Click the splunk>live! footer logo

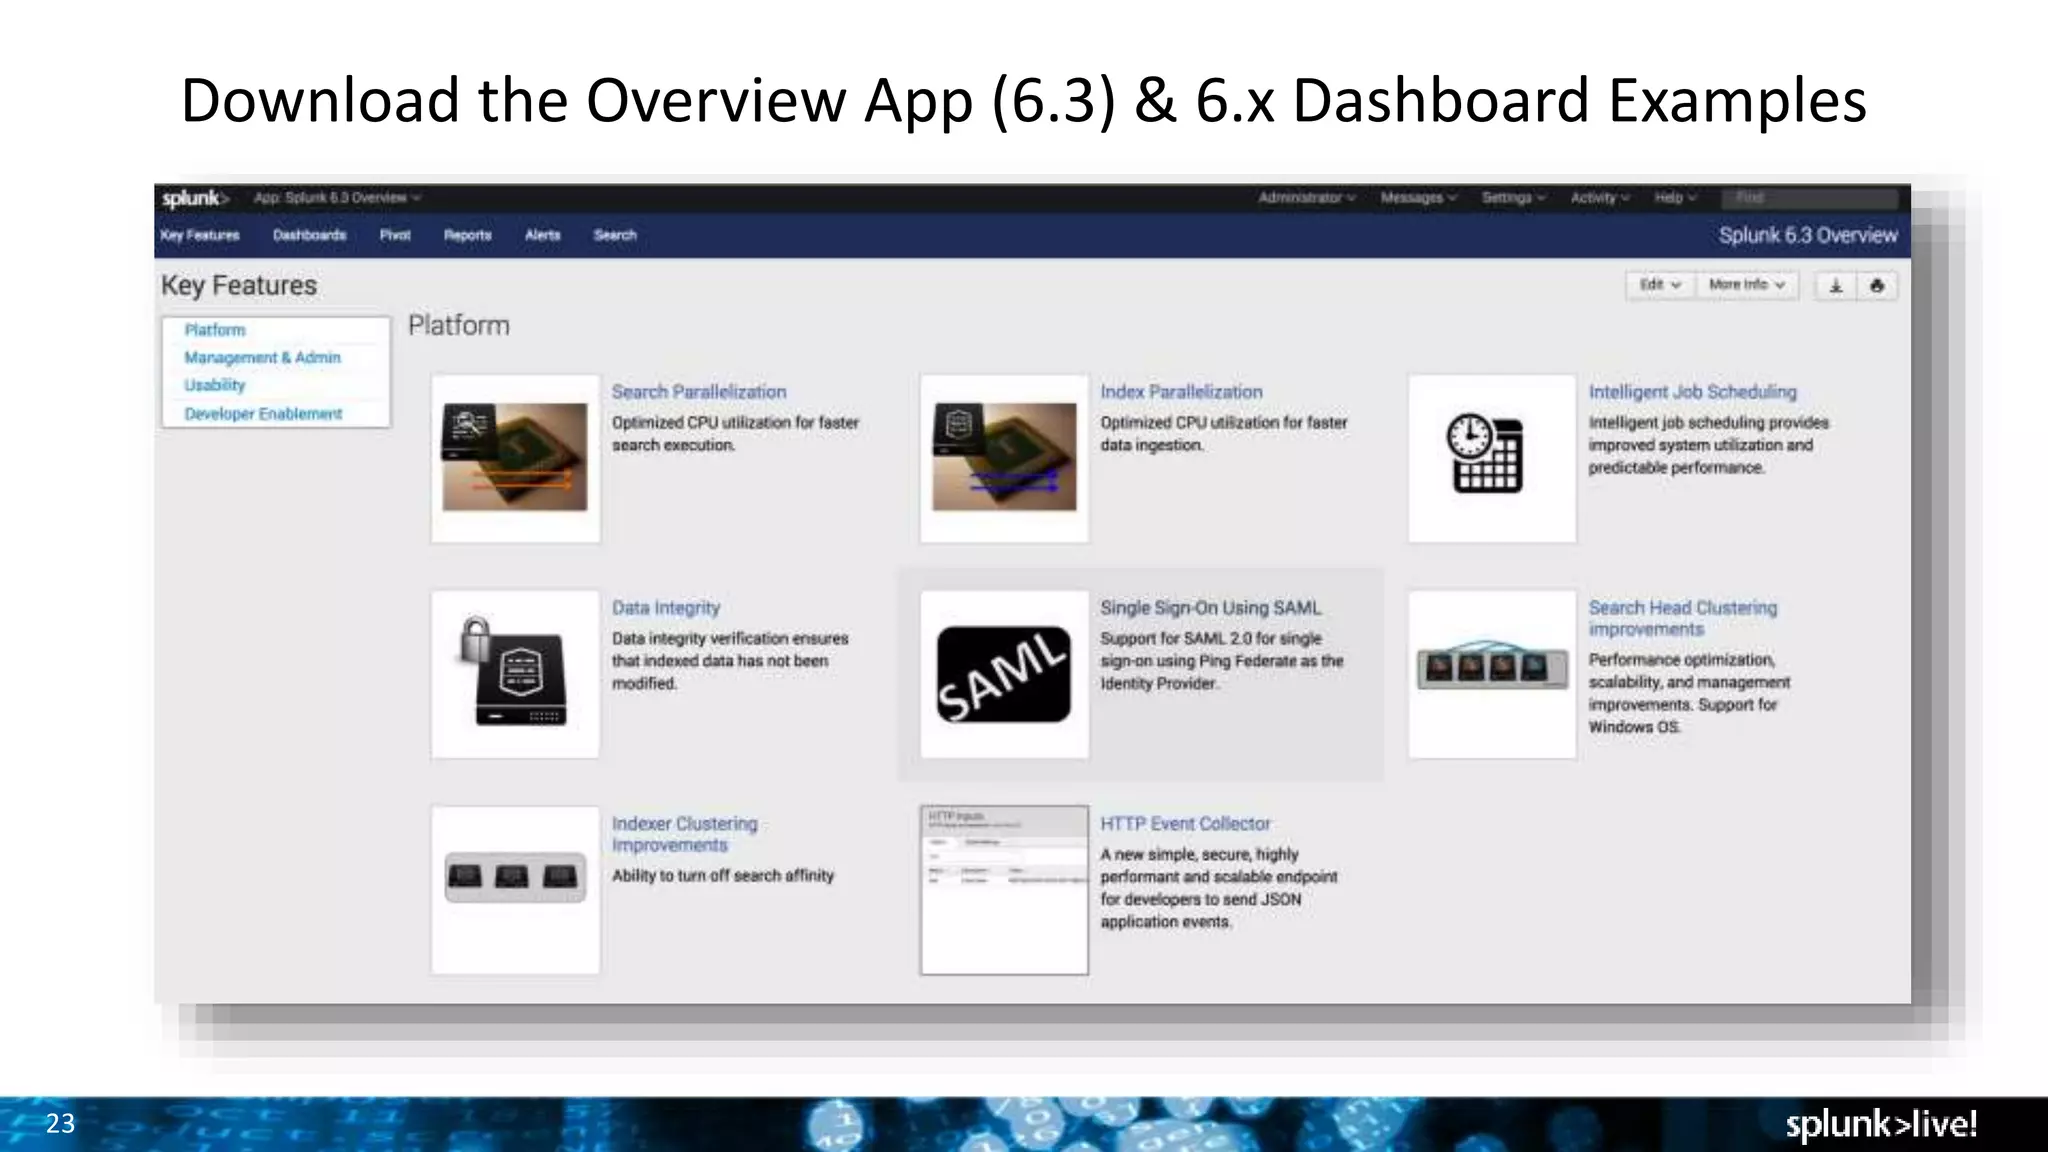[1881, 1125]
